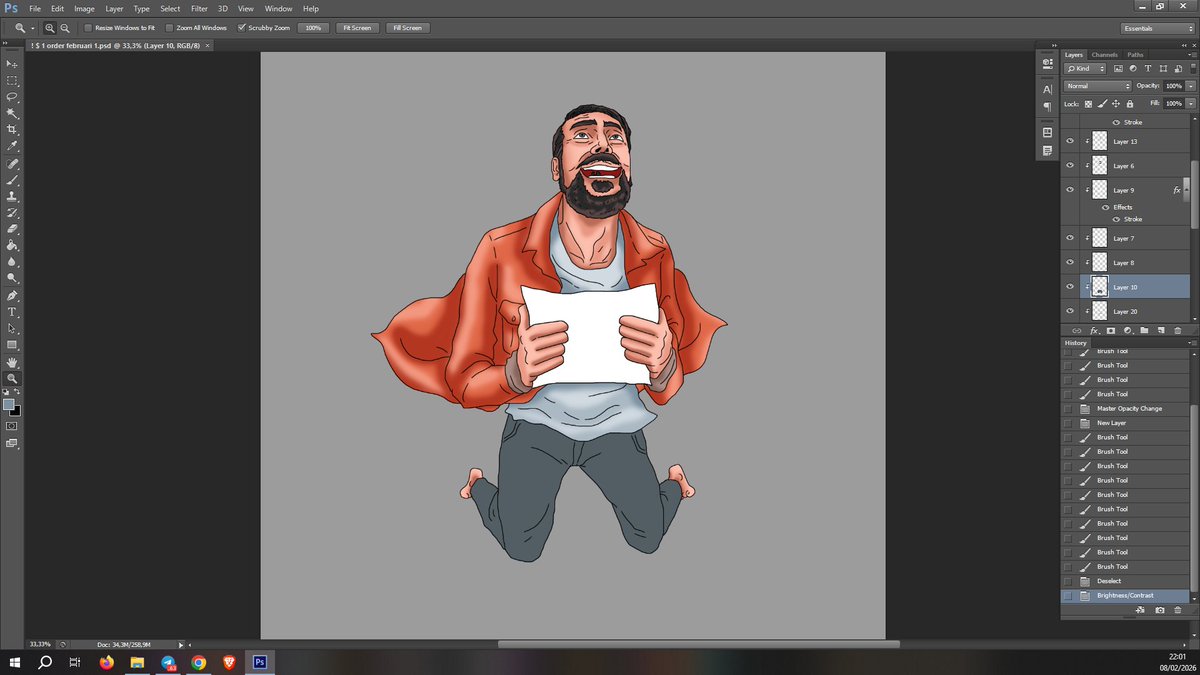1200x675 pixels.
Task: Click the Delete layer trash icon
Action: click(x=1177, y=330)
